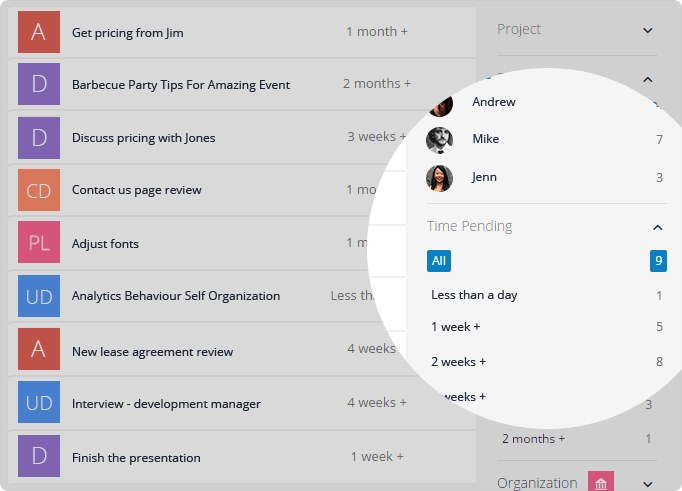Open the Get pricing from Jim task
682x491 pixels.
click(127, 33)
